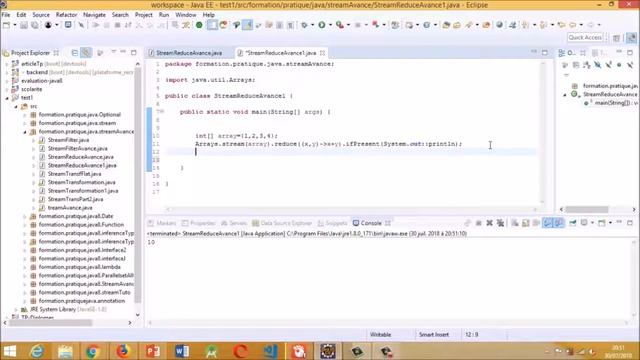Click the cursor position 12 : 9 in status bar
This screenshot has width=640, height=360.
click(x=471, y=335)
